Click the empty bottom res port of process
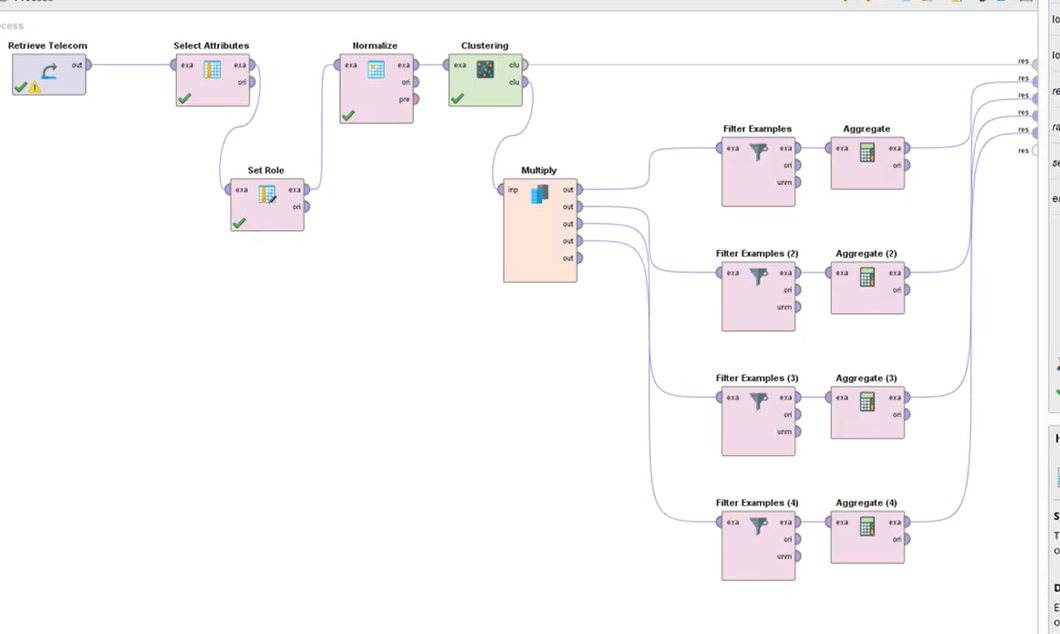The height and width of the screenshot is (634, 1060). [1035, 151]
